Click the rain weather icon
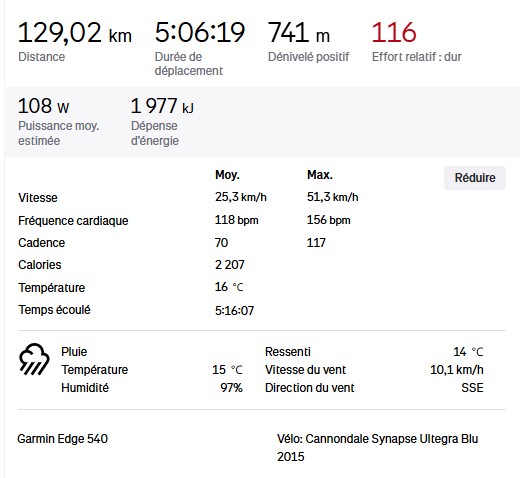The width and height of the screenshot is (520, 478). [x=34, y=359]
